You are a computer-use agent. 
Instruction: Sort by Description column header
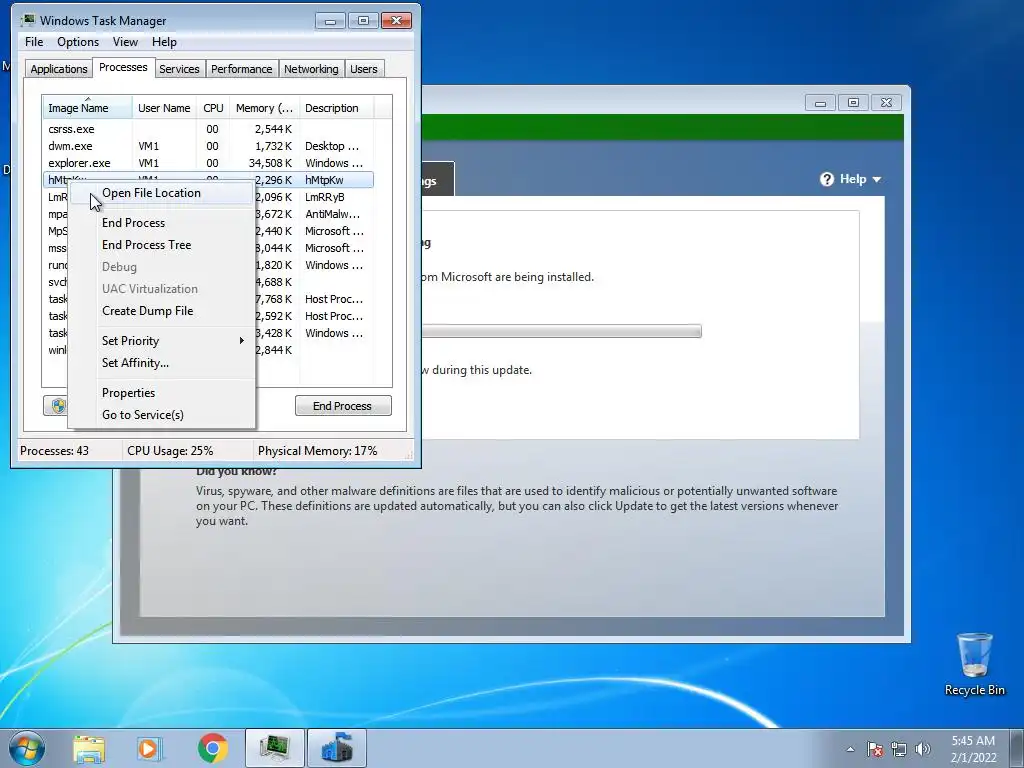click(336, 108)
